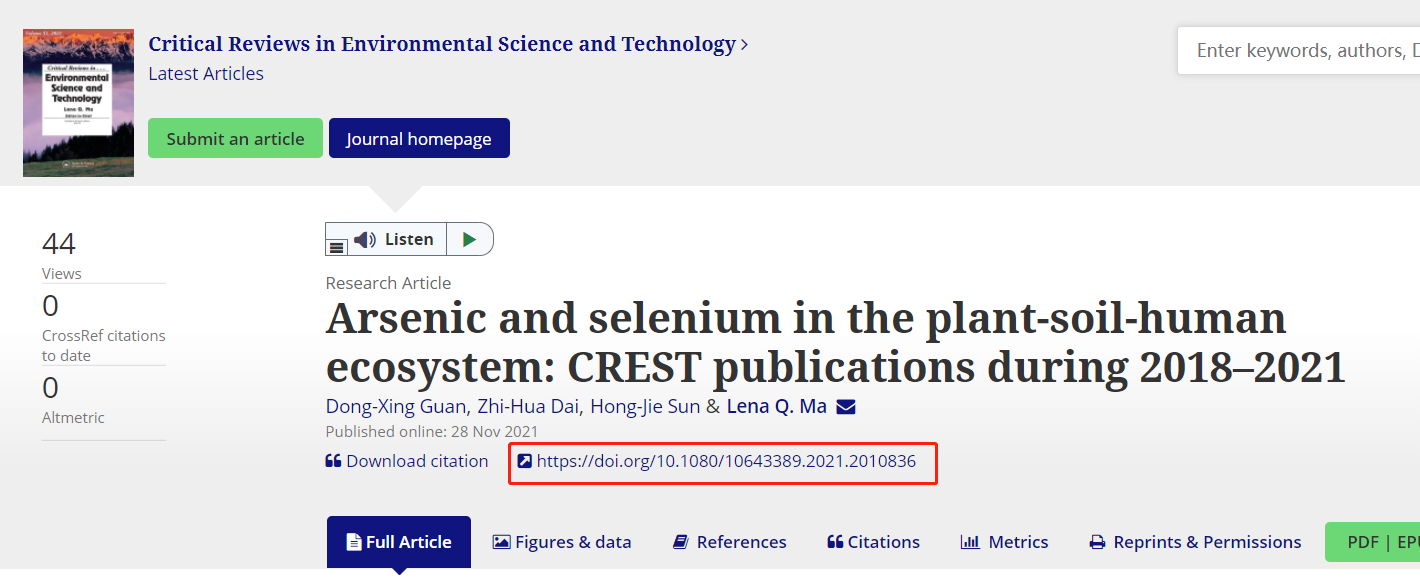This screenshot has height=587, width=1420.
Task: Open author Dong-Xing Guan's profile
Action: [396, 407]
